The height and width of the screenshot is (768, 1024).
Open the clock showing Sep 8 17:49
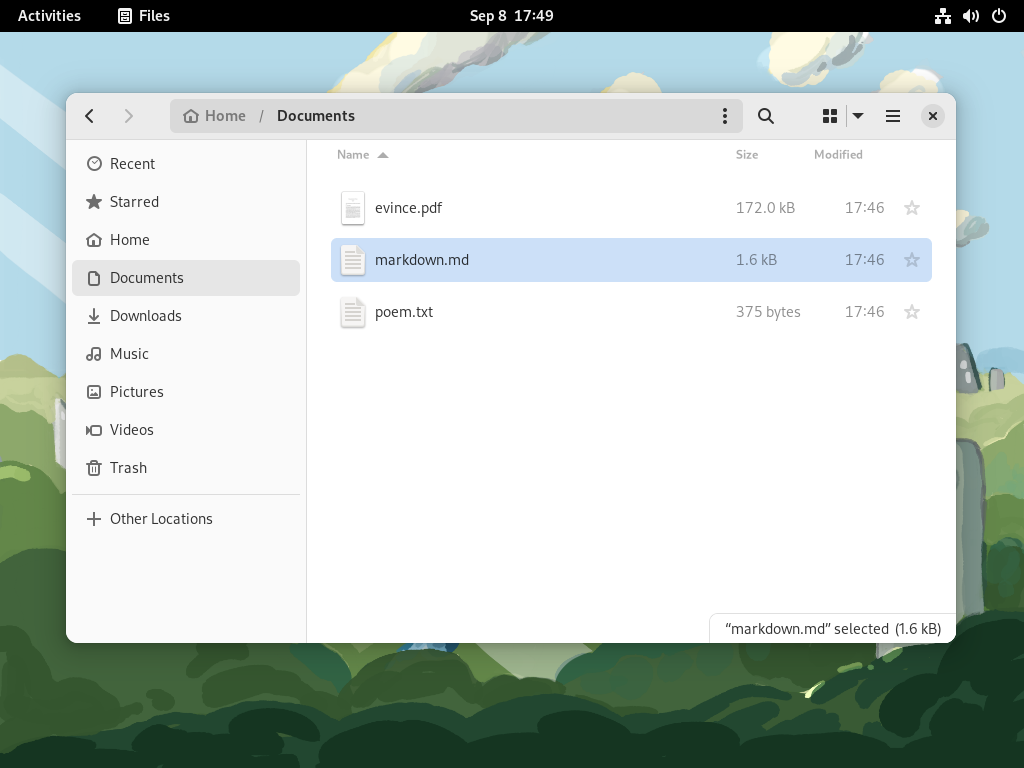click(x=511, y=16)
